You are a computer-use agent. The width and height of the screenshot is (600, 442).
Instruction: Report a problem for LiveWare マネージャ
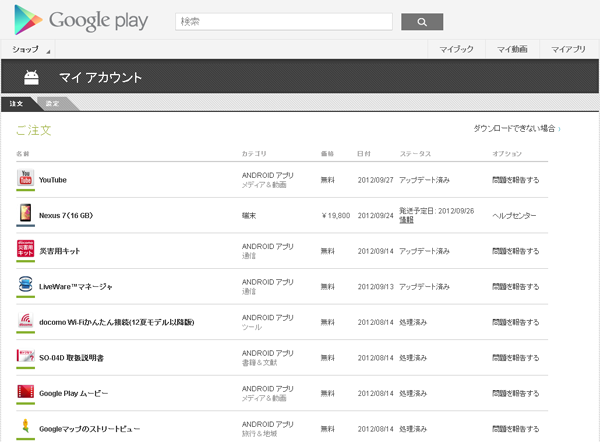pyautogui.click(x=515, y=287)
